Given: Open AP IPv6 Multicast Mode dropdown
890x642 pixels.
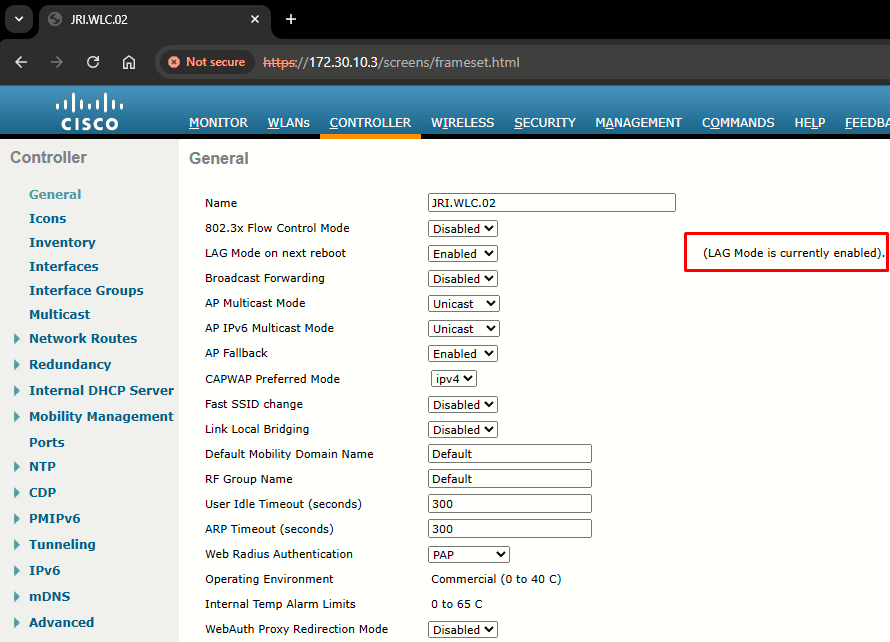Looking at the screenshot, I should pyautogui.click(x=464, y=329).
